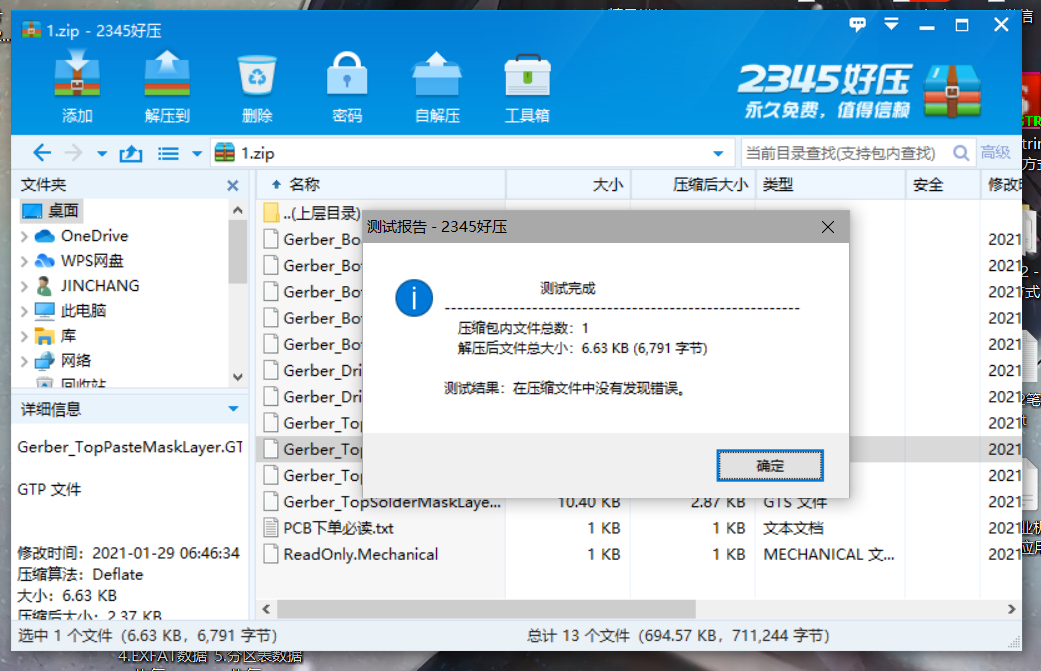Click the 文本文档 type cell
Screen dimensions: 1041x671
coord(793,528)
